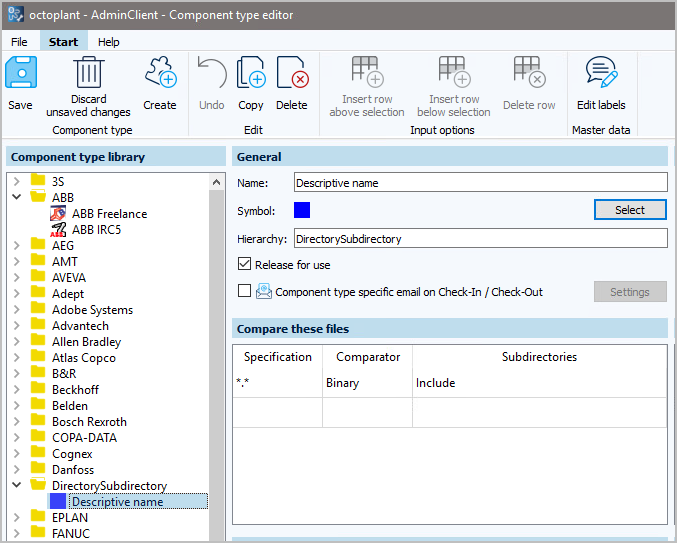Image resolution: width=677 pixels, height=543 pixels.
Task: Click Insert row below selection icon
Action: pos(454,72)
